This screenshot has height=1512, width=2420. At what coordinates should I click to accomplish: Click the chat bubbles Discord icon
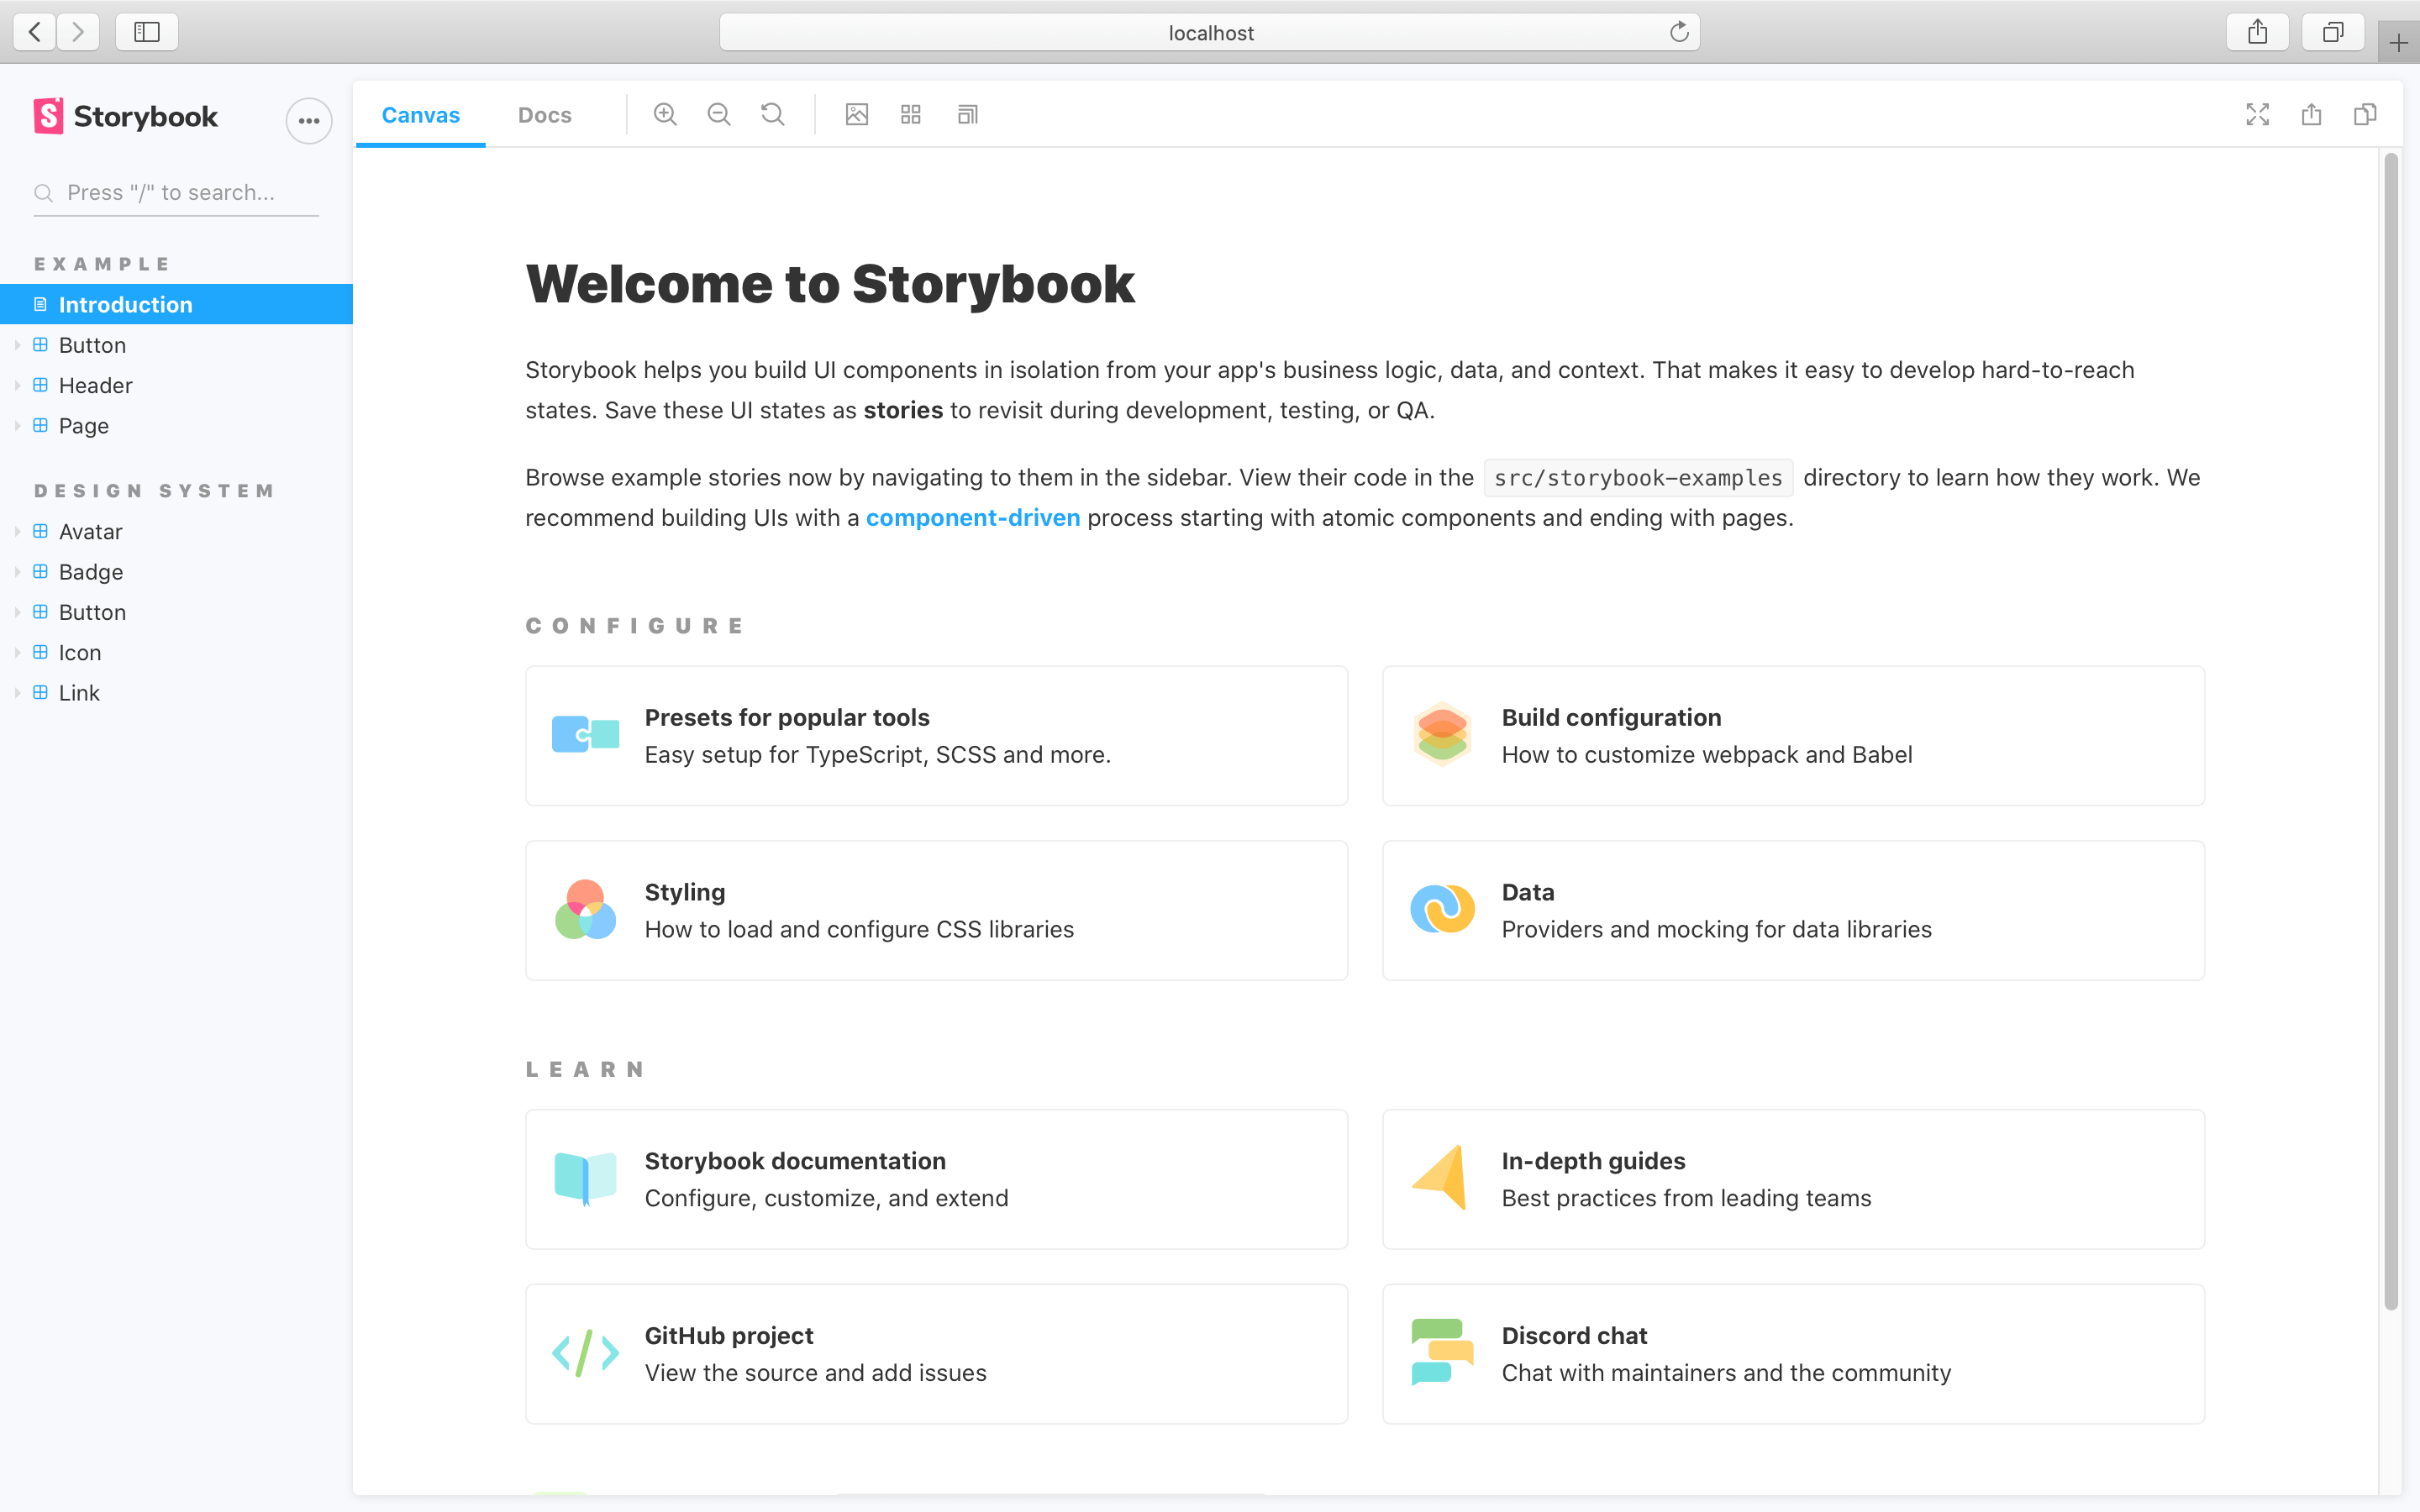1442,1352
